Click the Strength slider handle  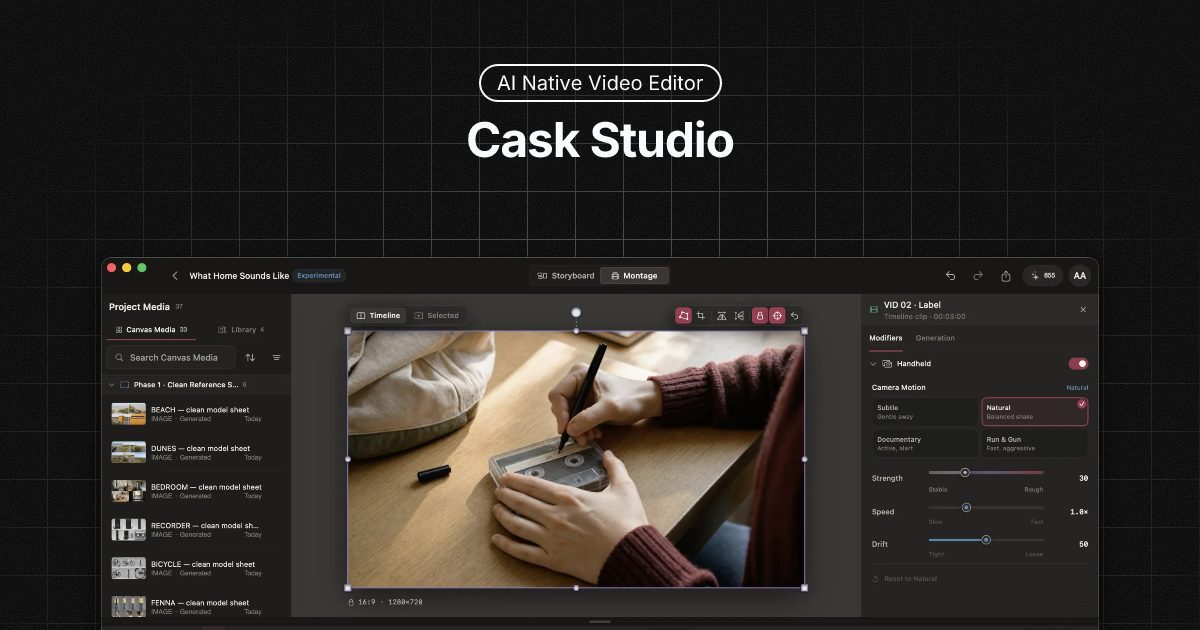point(965,472)
